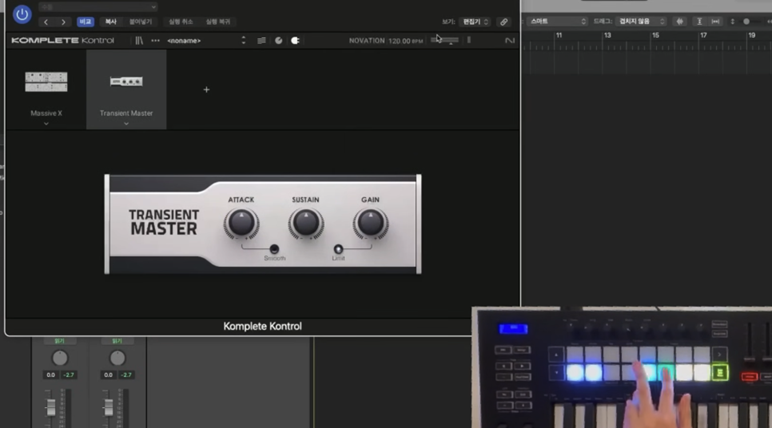Click the Attack knob
Viewport: 772px width, 428px height.
tap(241, 223)
